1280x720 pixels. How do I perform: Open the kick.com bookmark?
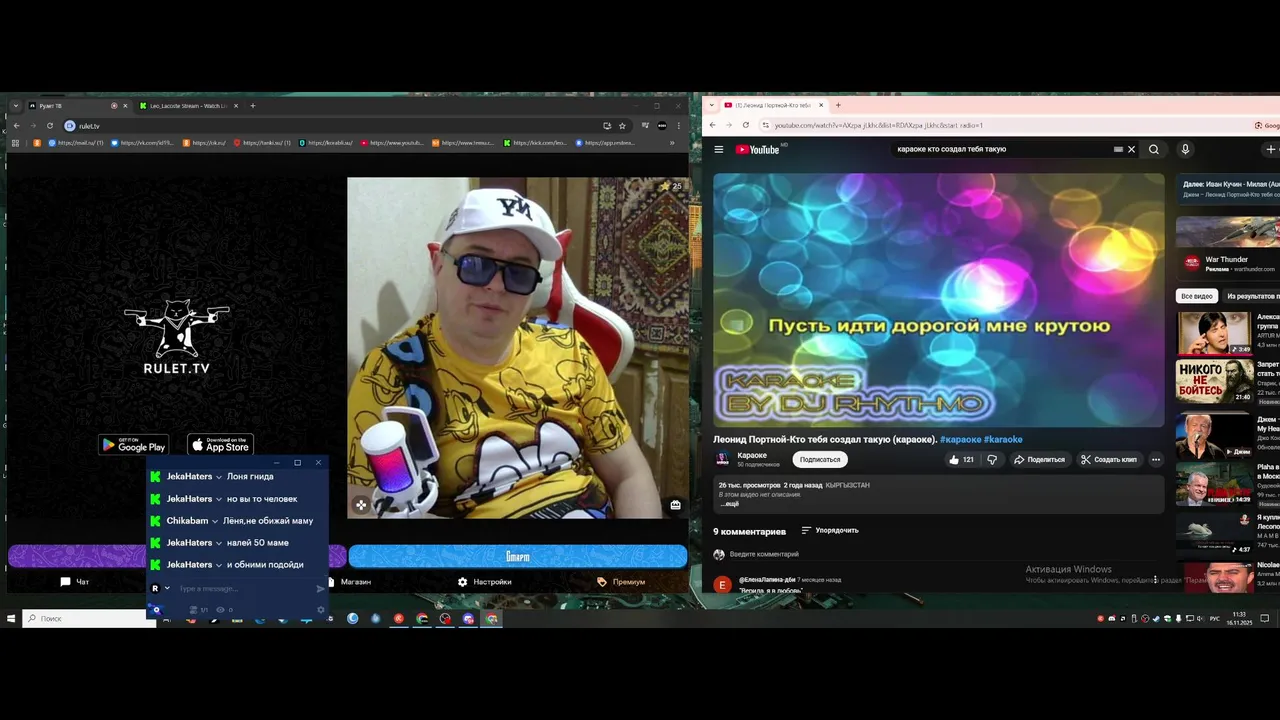(536, 143)
